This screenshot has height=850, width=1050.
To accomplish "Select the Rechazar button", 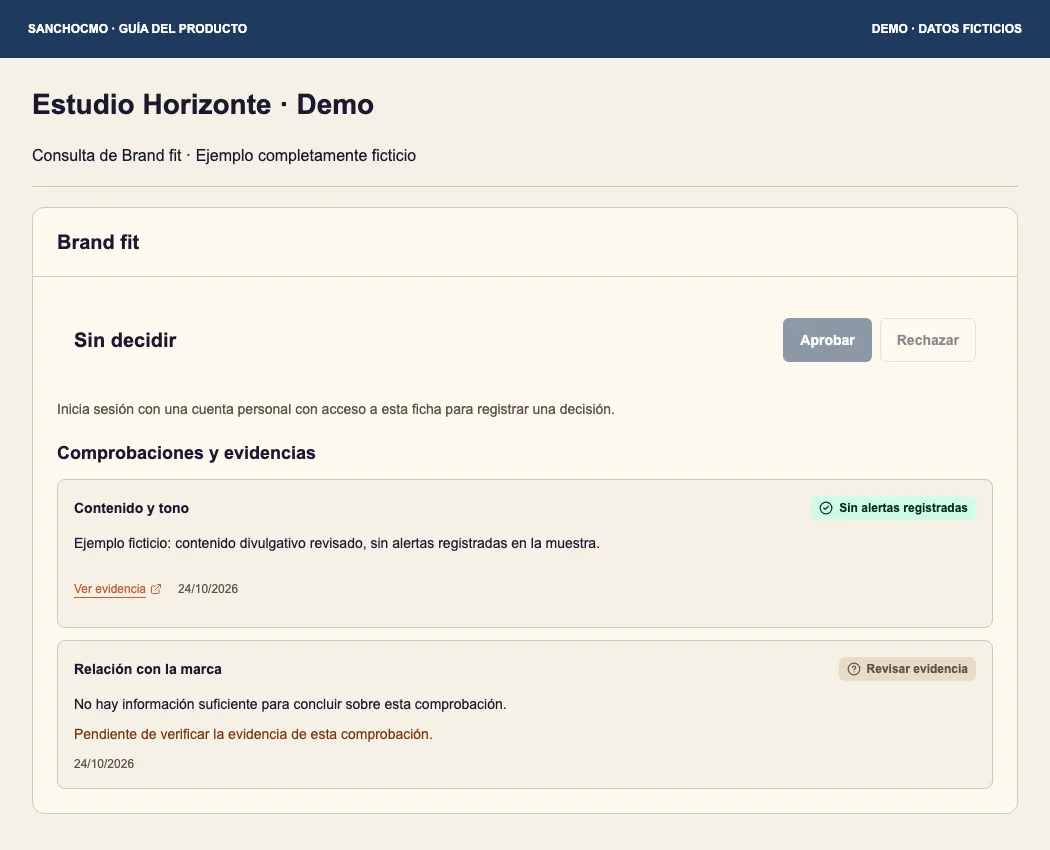I will (x=927, y=340).
